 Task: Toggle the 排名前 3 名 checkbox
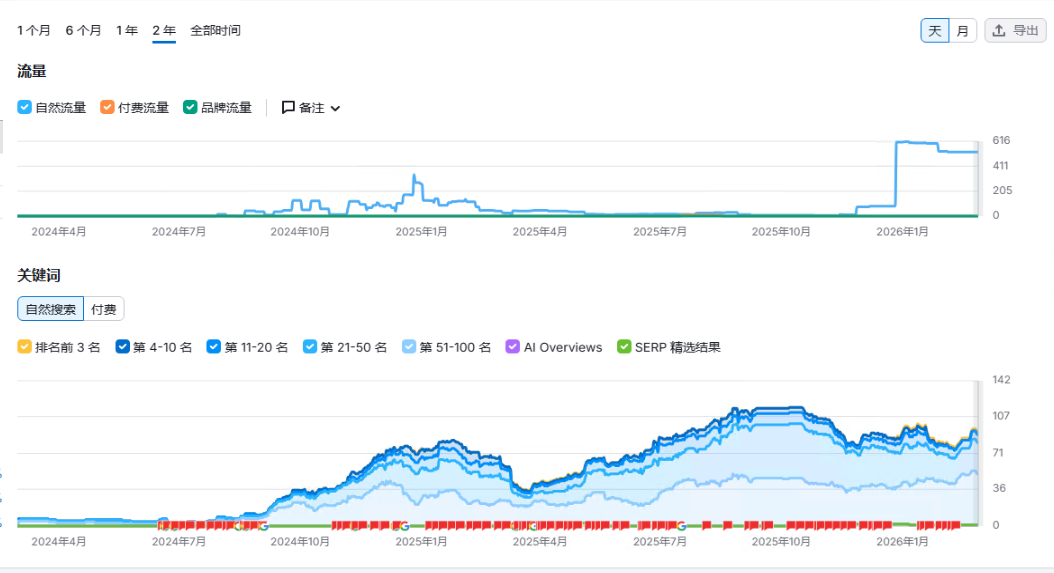[24, 347]
